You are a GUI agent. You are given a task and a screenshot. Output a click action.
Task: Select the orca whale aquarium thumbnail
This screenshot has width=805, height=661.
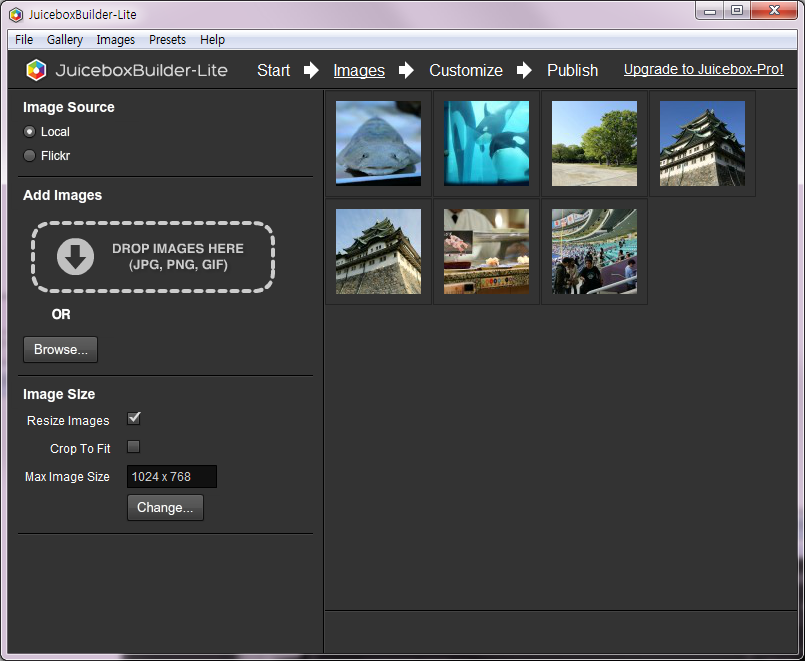click(486, 143)
